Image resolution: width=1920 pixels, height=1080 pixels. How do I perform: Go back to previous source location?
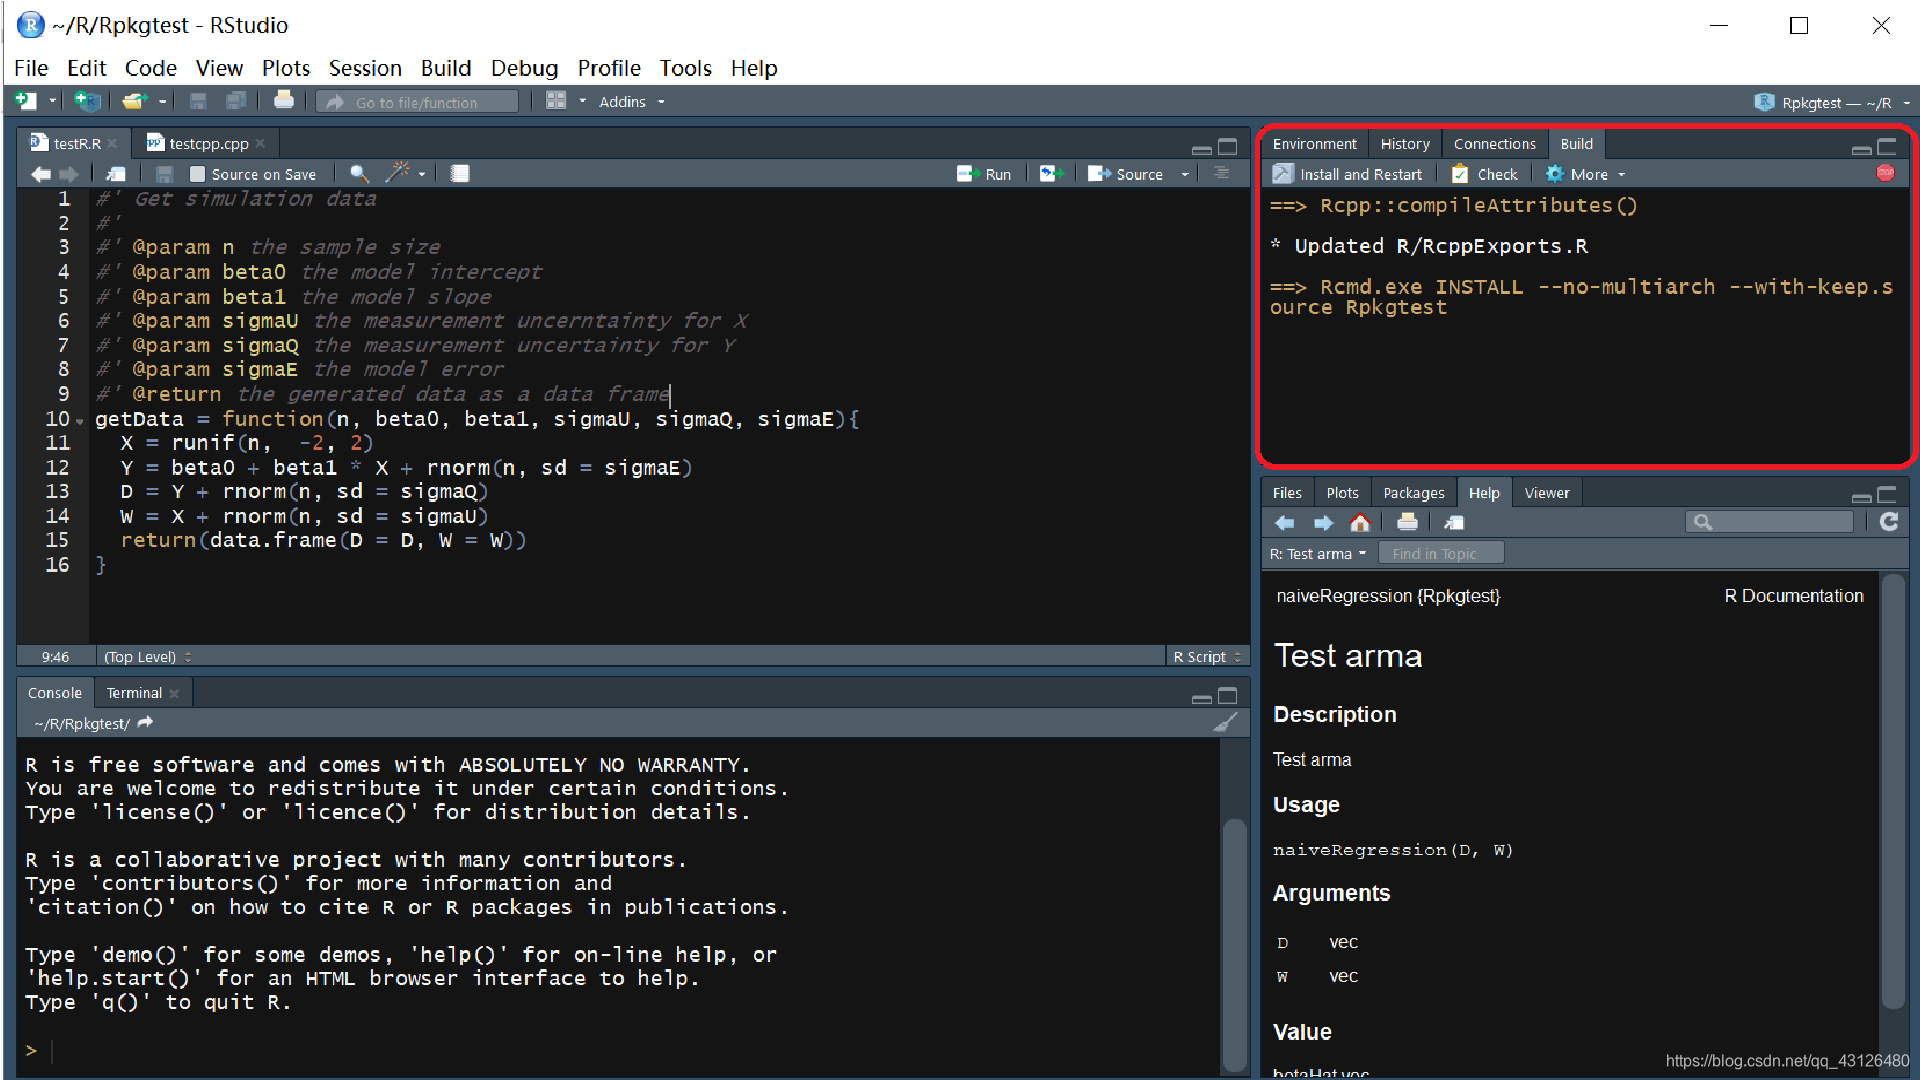[x=41, y=174]
